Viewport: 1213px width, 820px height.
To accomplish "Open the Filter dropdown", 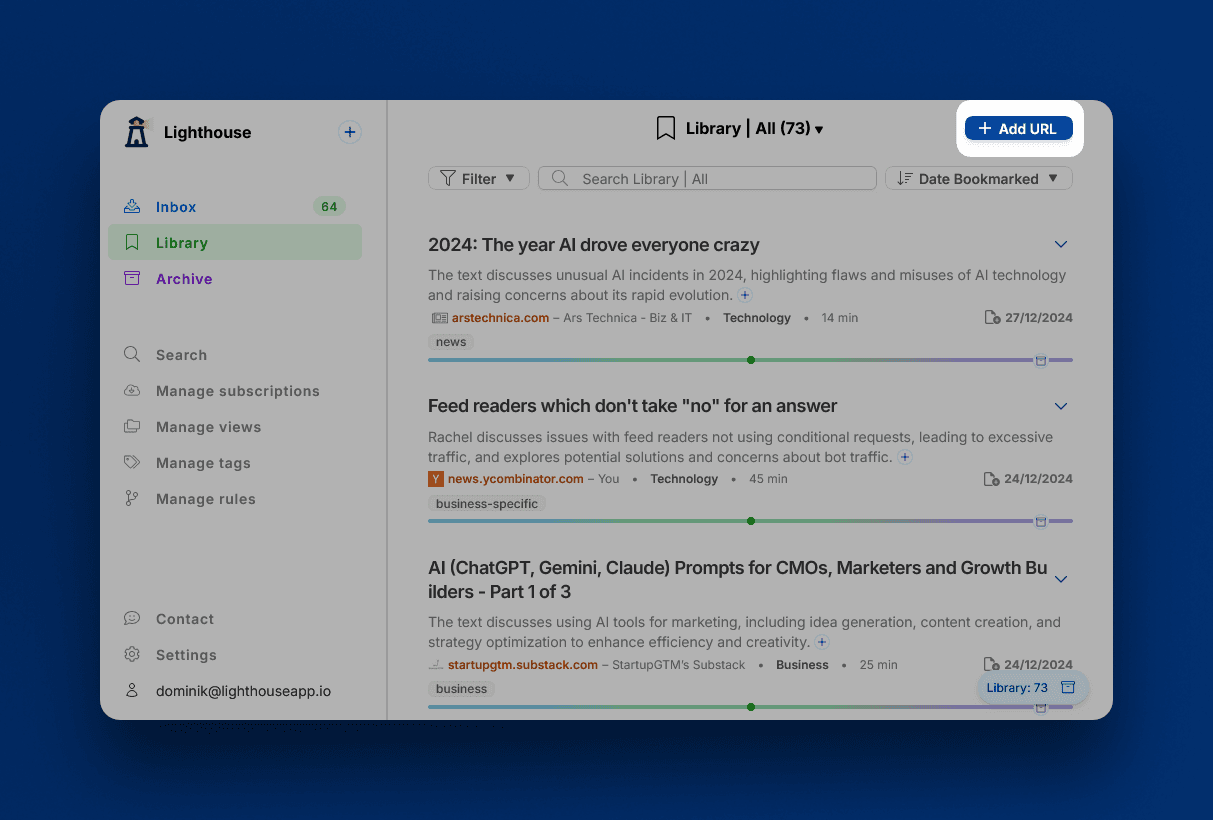I will point(479,179).
